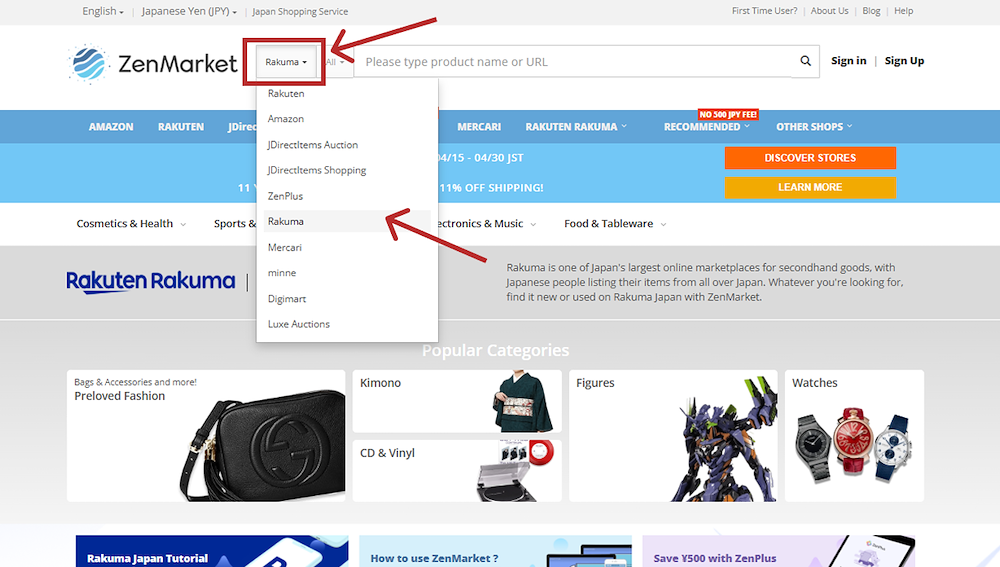Image resolution: width=1000 pixels, height=567 pixels.
Task: Click the Rakuten Rakuma logo
Action: click(x=151, y=281)
